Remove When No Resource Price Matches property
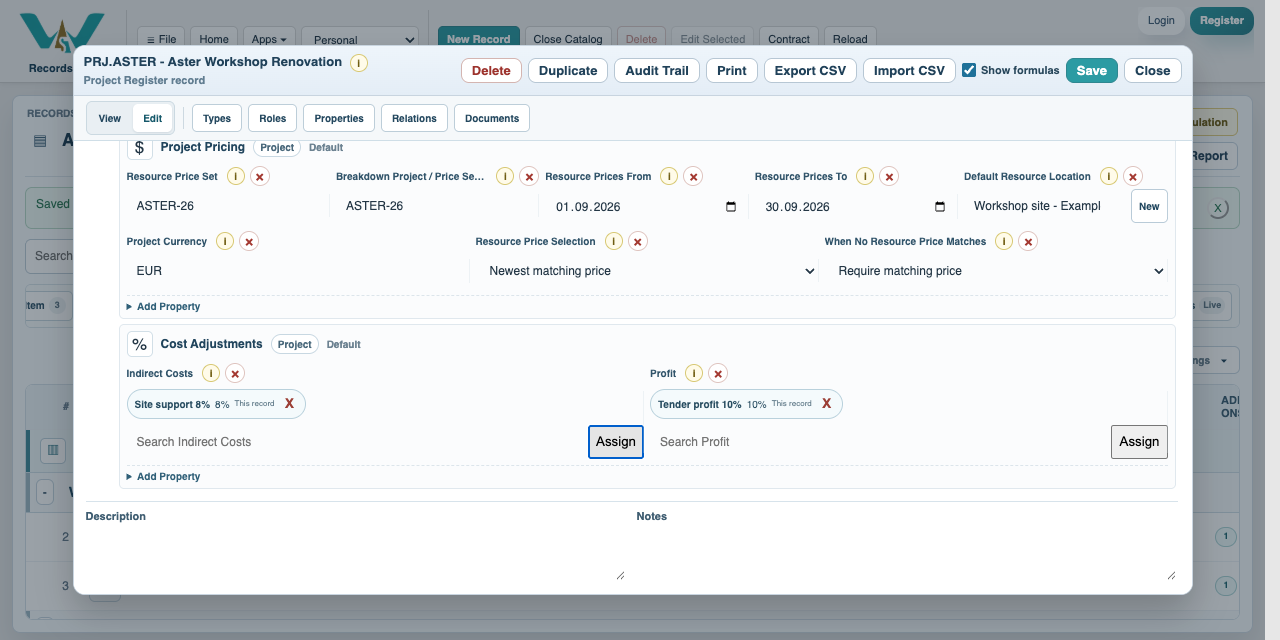The height and width of the screenshot is (640, 1280). point(1028,241)
